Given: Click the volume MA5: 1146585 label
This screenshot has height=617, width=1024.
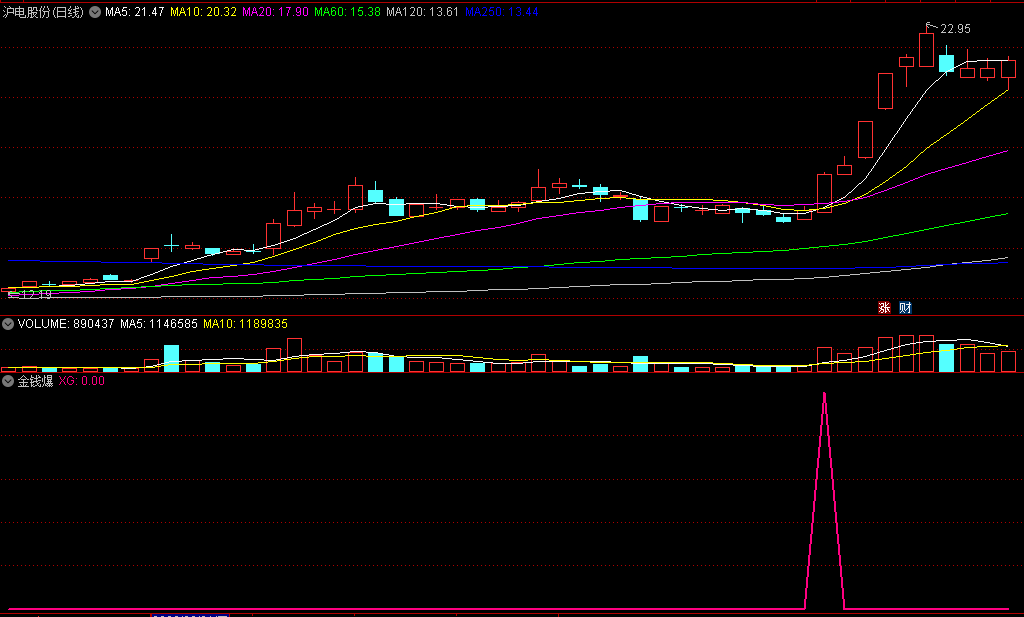Looking at the screenshot, I should pyautogui.click(x=159, y=324).
